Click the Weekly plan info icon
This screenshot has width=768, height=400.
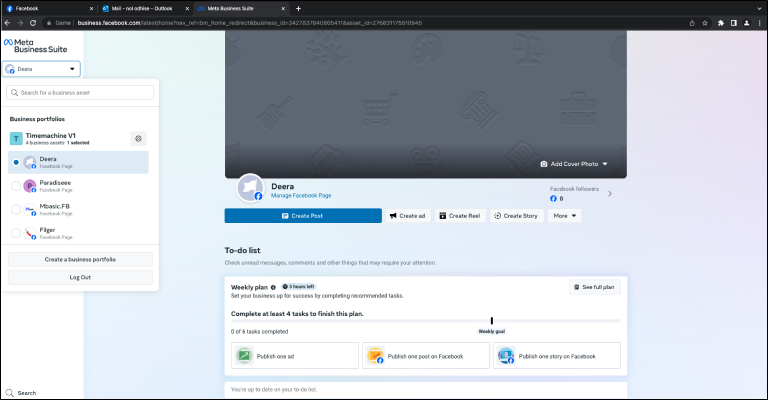[273, 287]
